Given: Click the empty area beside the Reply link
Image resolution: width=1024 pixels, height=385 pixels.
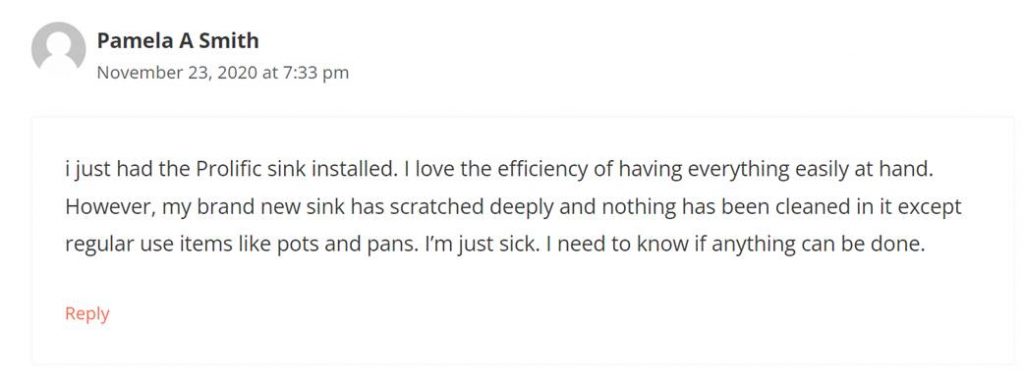Looking at the screenshot, I should [522, 314].
